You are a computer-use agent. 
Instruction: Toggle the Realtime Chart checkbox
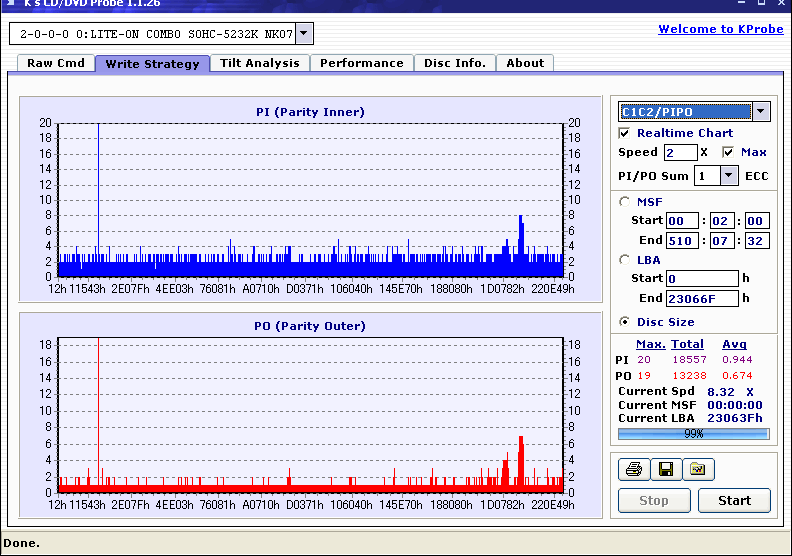point(625,133)
